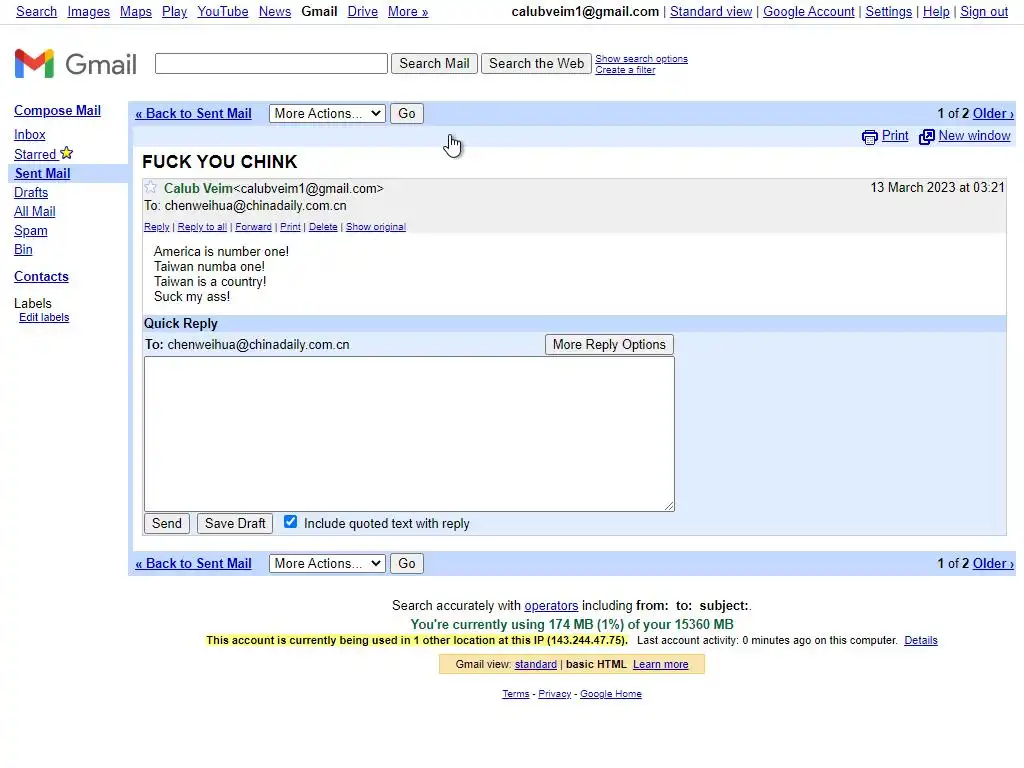Open Compose Mail
This screenshot has width=1024, height=768.
57,110
